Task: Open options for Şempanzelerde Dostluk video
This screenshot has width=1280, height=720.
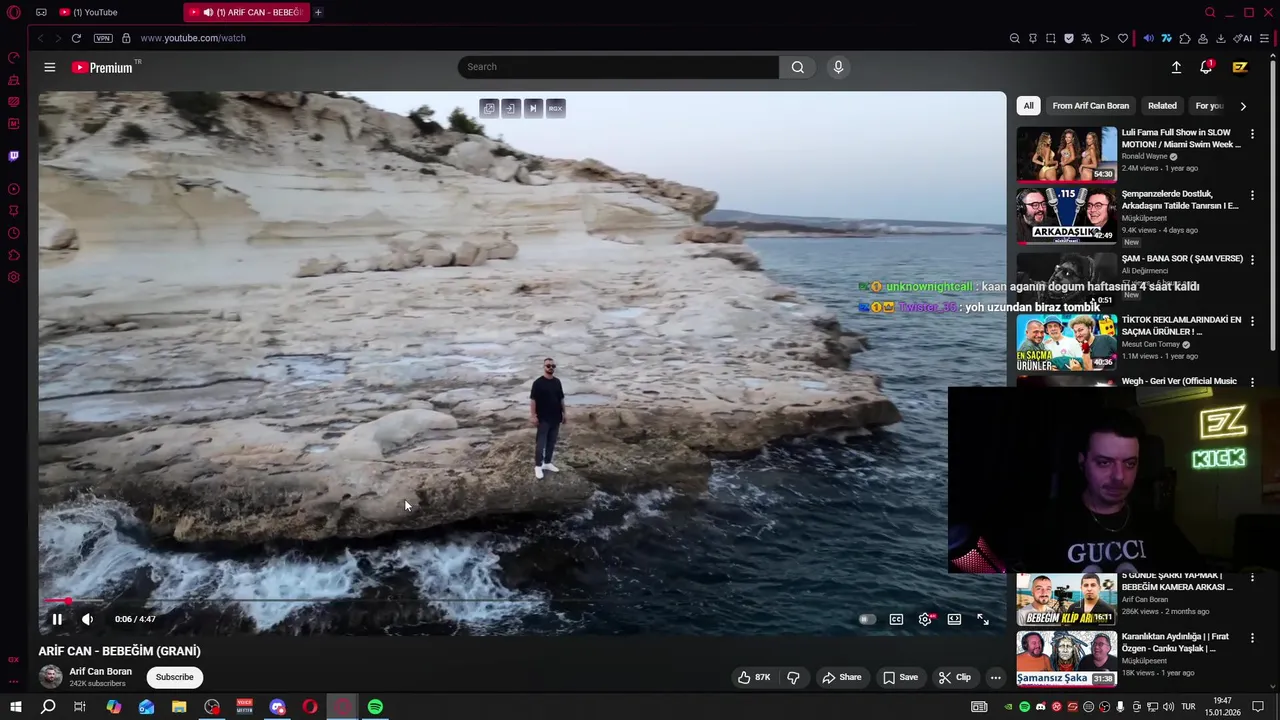Action: click(1252, 196)
